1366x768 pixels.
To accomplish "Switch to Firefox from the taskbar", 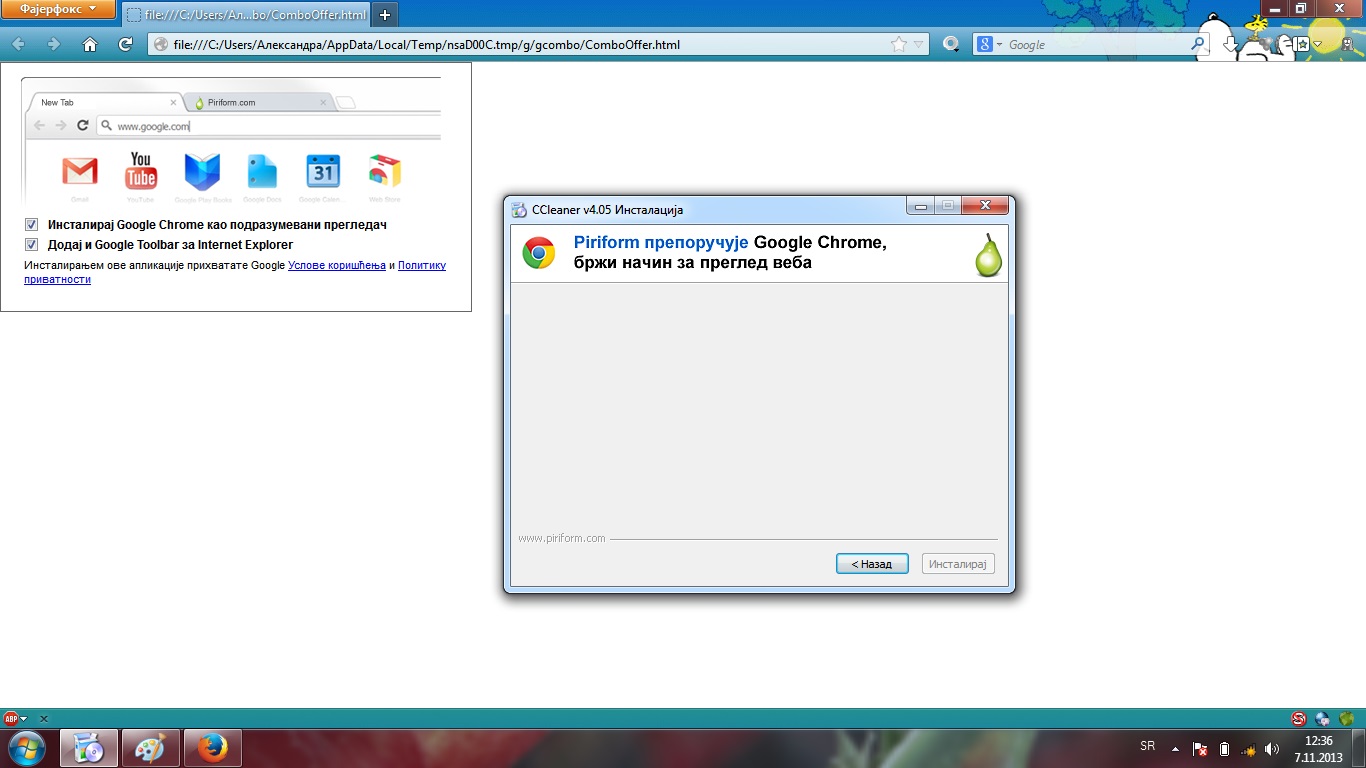I will click(212, 748).
